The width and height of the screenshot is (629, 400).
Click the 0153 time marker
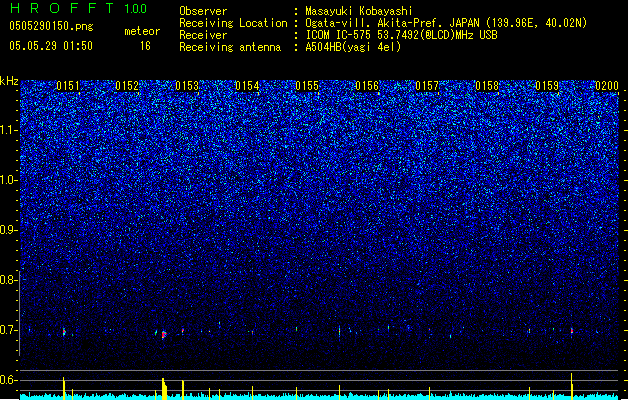click(x=187, y=86)
